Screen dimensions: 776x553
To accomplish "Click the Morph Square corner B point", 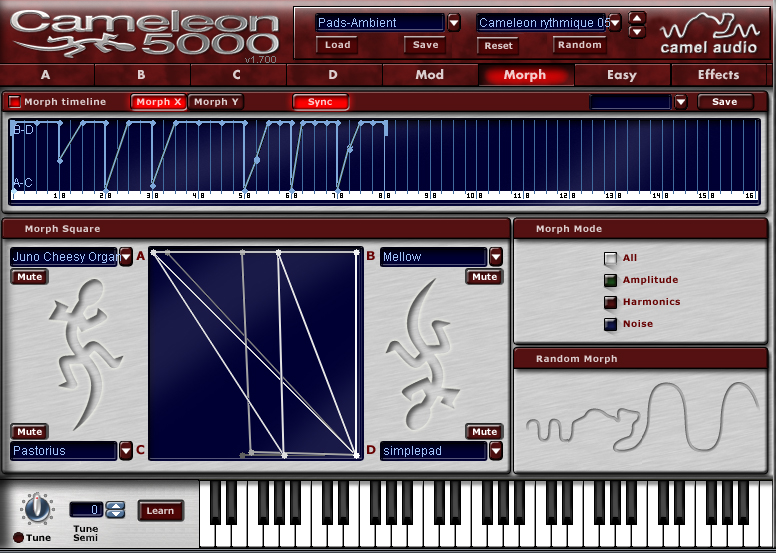I will (x=356, y=253).
